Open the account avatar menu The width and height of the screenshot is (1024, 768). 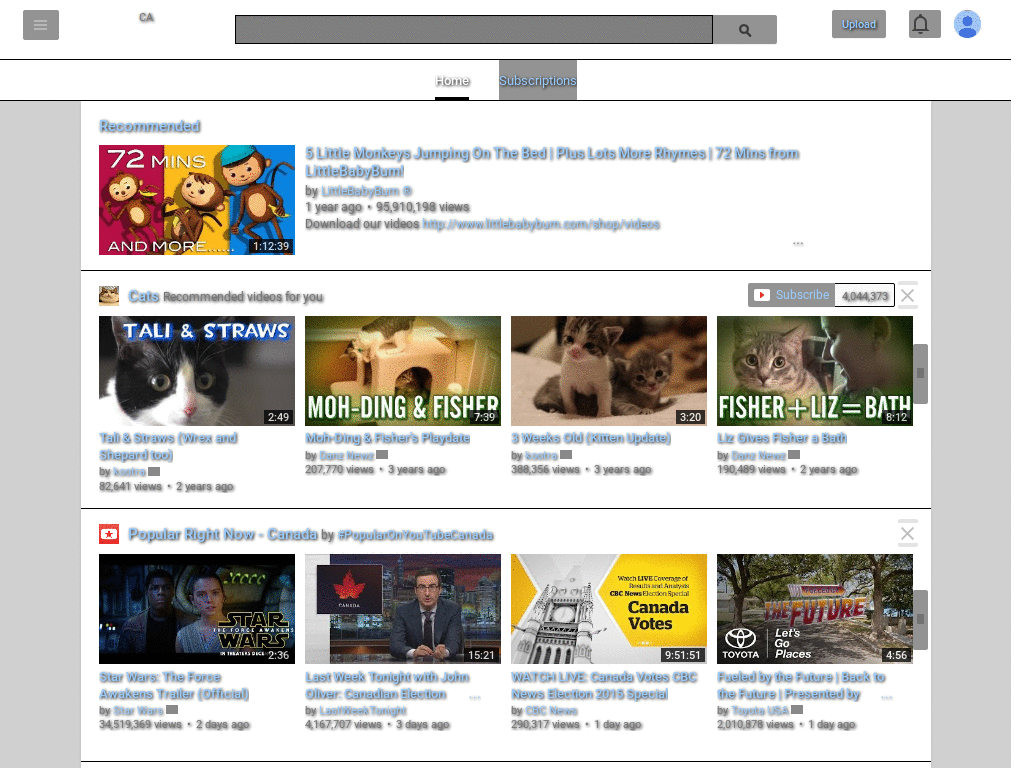tap(967, 24)
